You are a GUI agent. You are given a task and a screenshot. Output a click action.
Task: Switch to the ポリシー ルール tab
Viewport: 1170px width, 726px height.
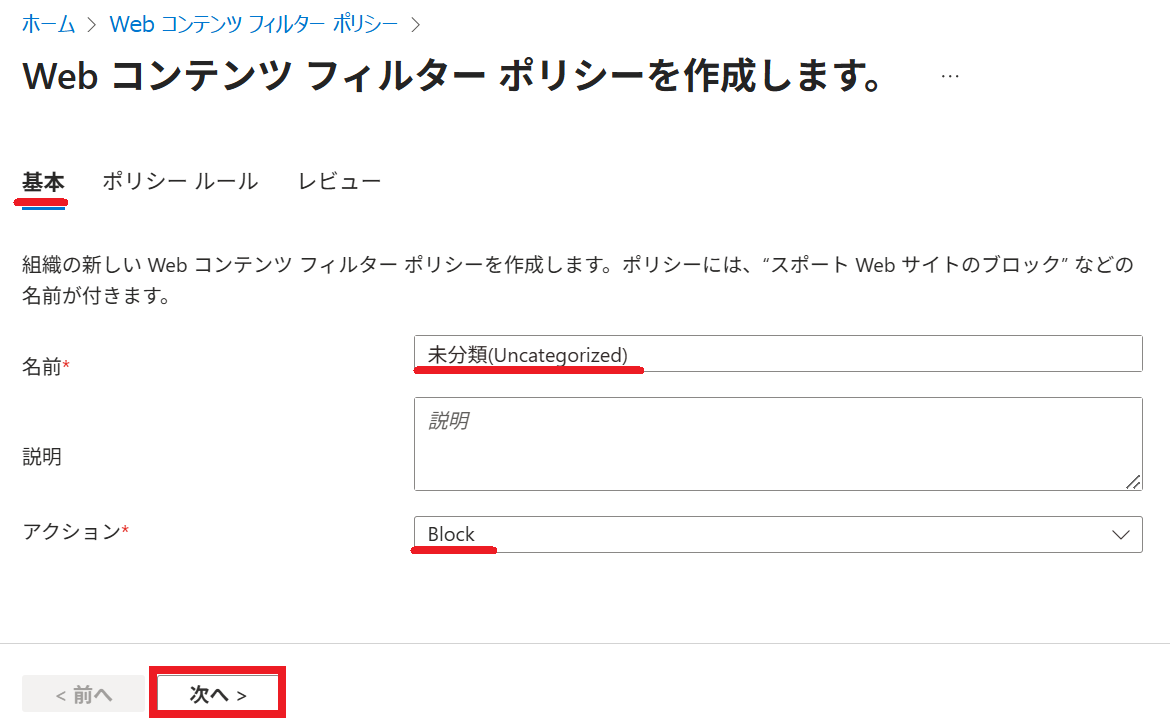coord(180,182)
